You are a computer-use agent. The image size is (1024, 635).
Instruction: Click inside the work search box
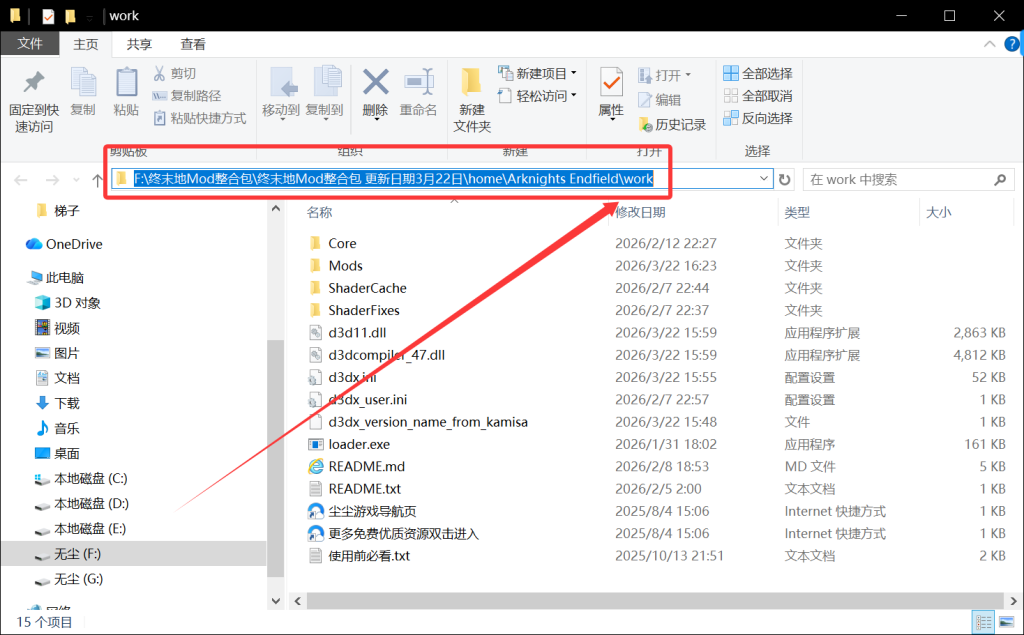point(900,179)
